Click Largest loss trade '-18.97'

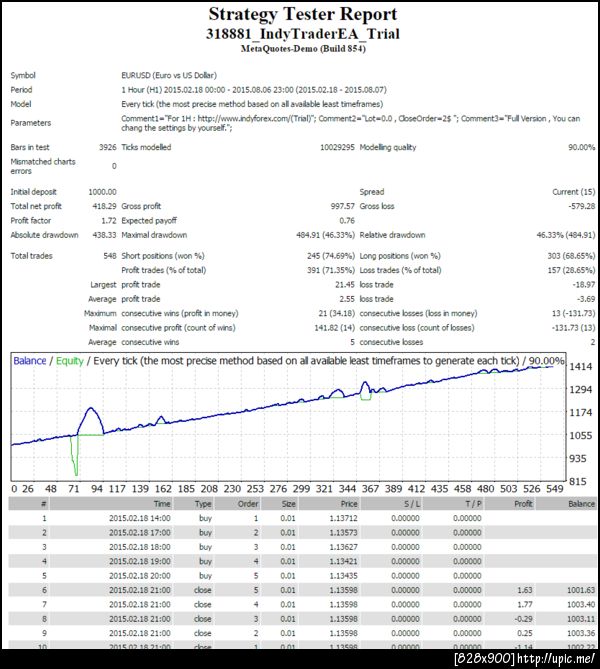(584, 285)
